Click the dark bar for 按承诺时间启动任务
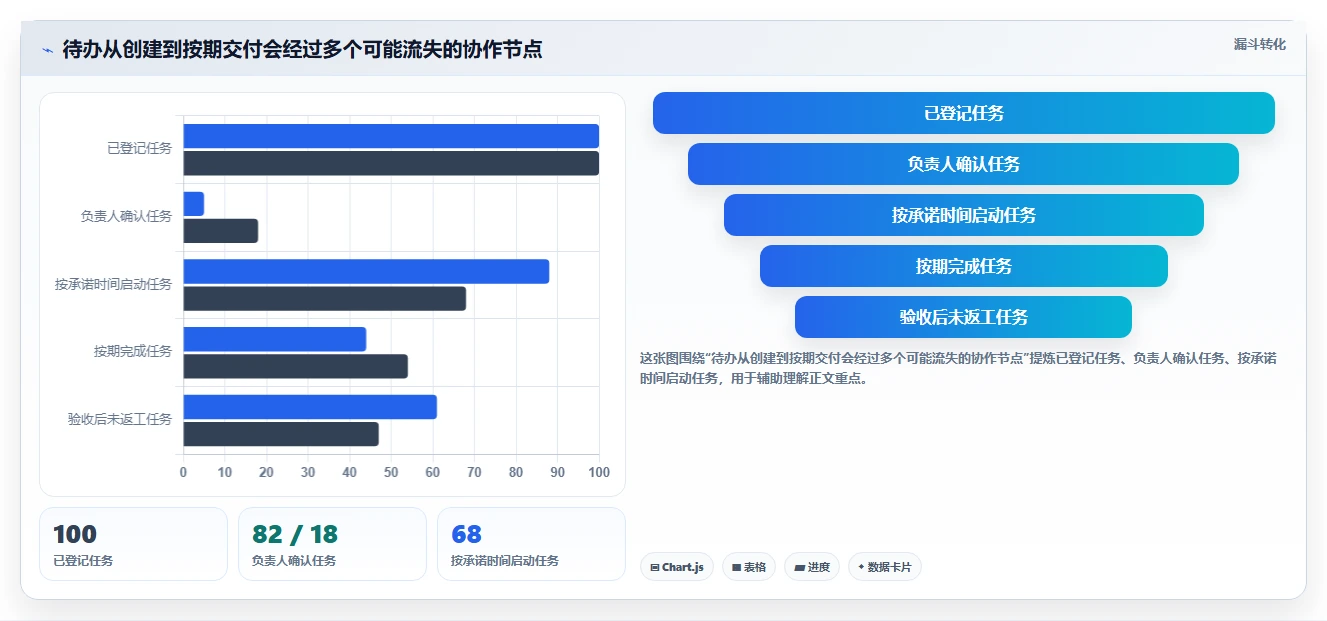 (x=325, y=298)
